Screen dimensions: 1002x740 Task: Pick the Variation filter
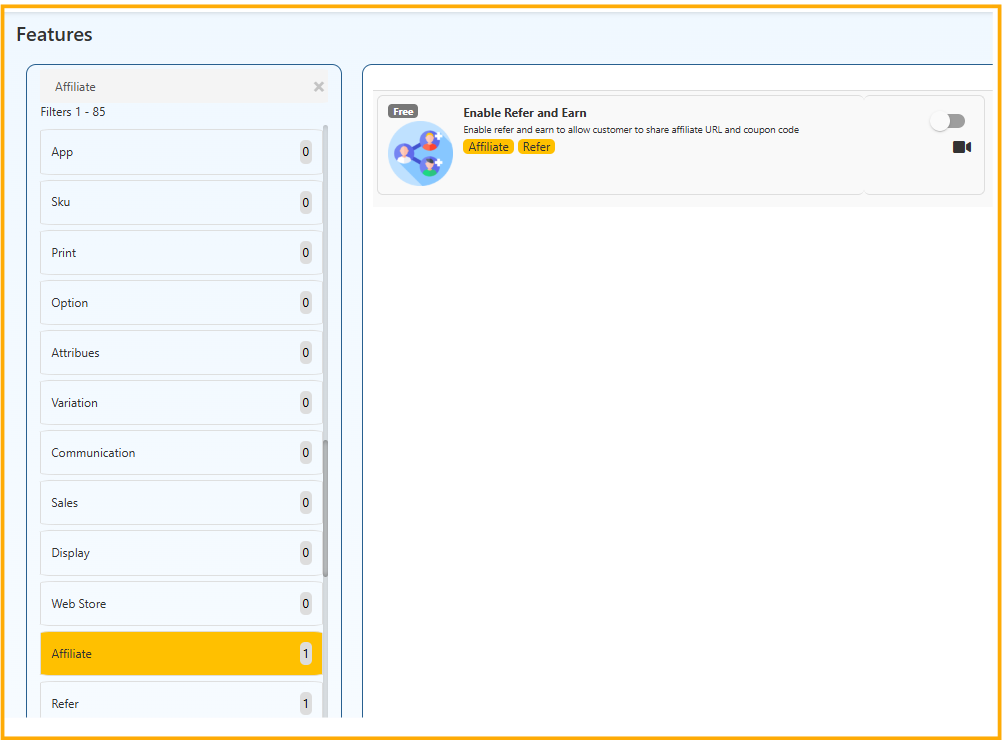pos(181,403)
